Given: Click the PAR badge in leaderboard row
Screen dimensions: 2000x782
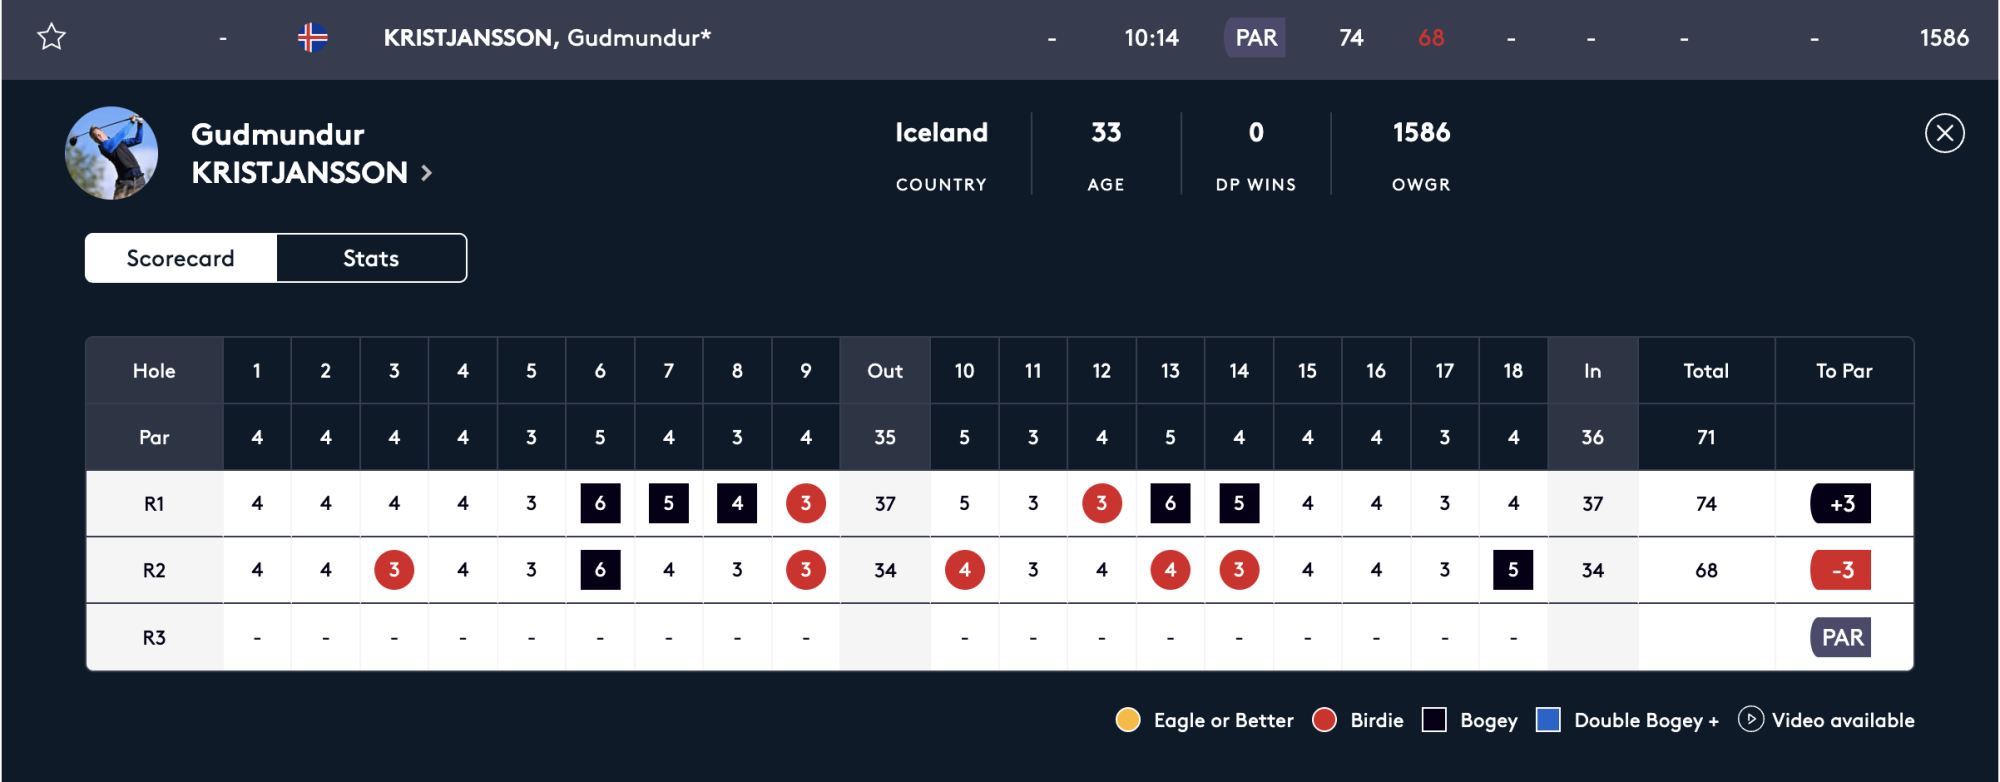Looking at the screenshot, I should tap(1255, 38).
